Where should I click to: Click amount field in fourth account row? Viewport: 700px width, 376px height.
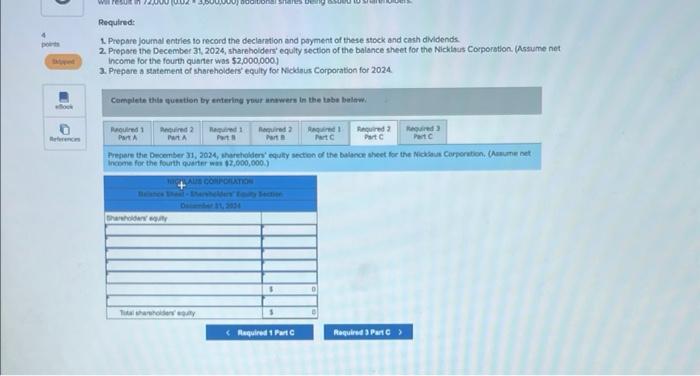tap(289, 266)
